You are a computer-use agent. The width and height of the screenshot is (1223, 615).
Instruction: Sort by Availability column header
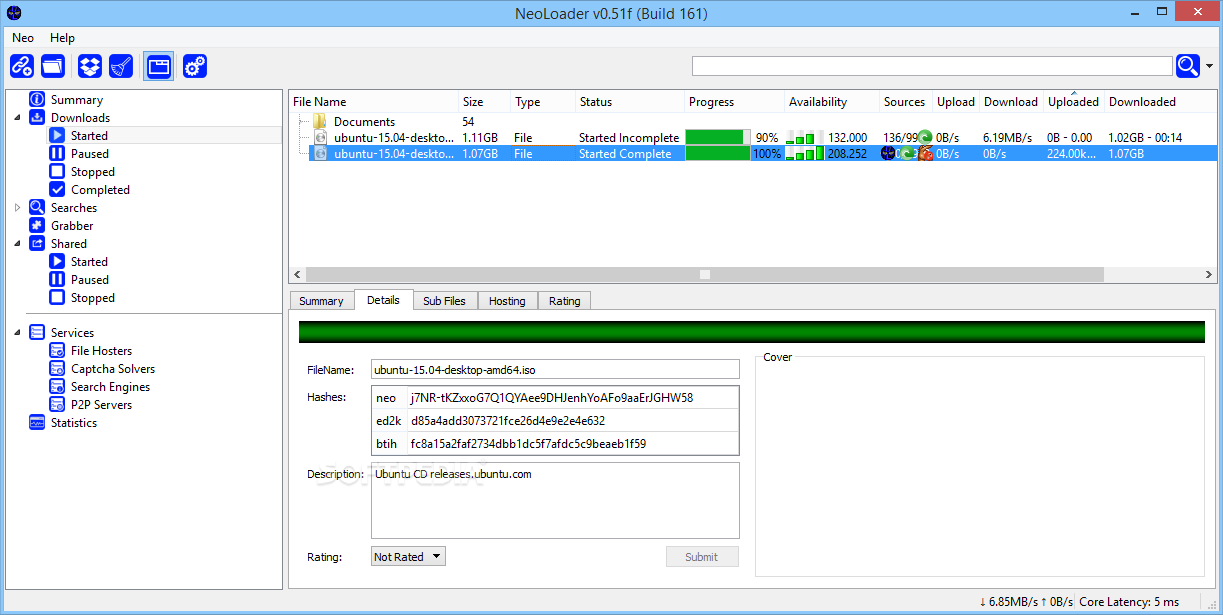click(832, 102)
